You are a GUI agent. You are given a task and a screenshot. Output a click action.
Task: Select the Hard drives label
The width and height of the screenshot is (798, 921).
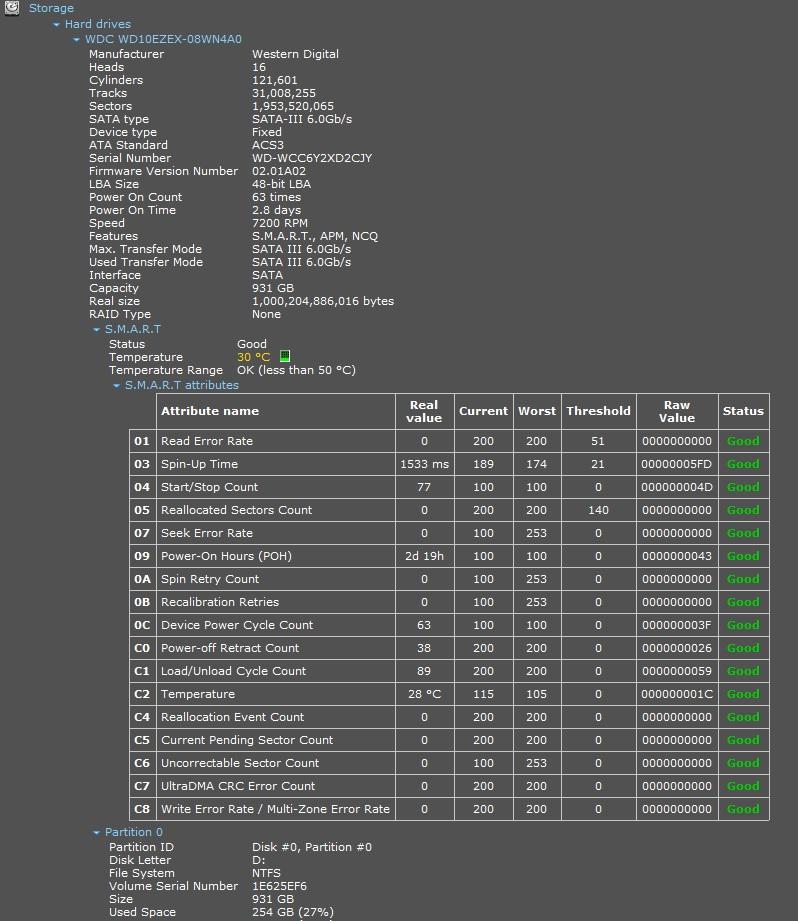(97, 24)
